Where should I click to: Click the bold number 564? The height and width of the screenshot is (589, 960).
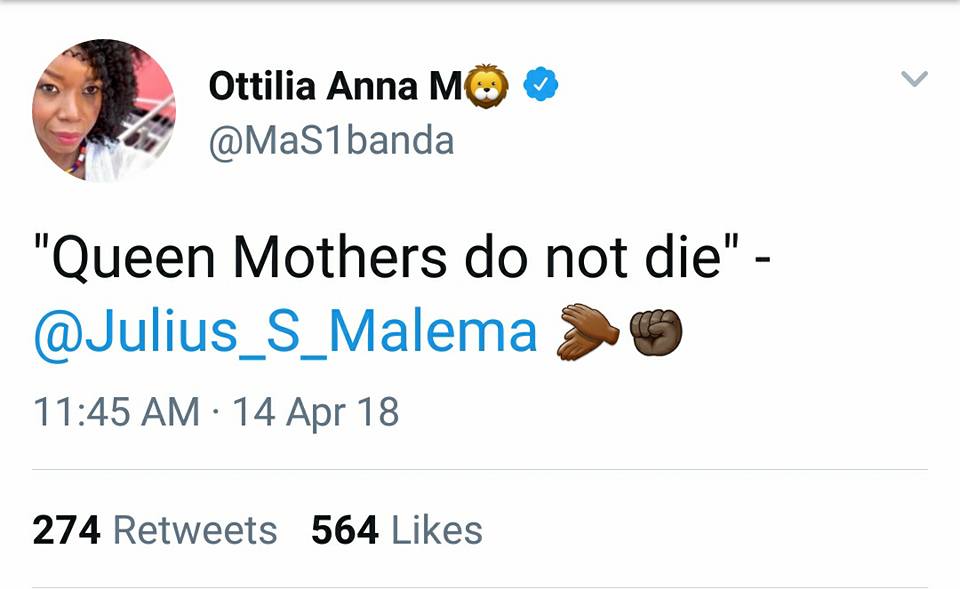[x=345, y=530]
